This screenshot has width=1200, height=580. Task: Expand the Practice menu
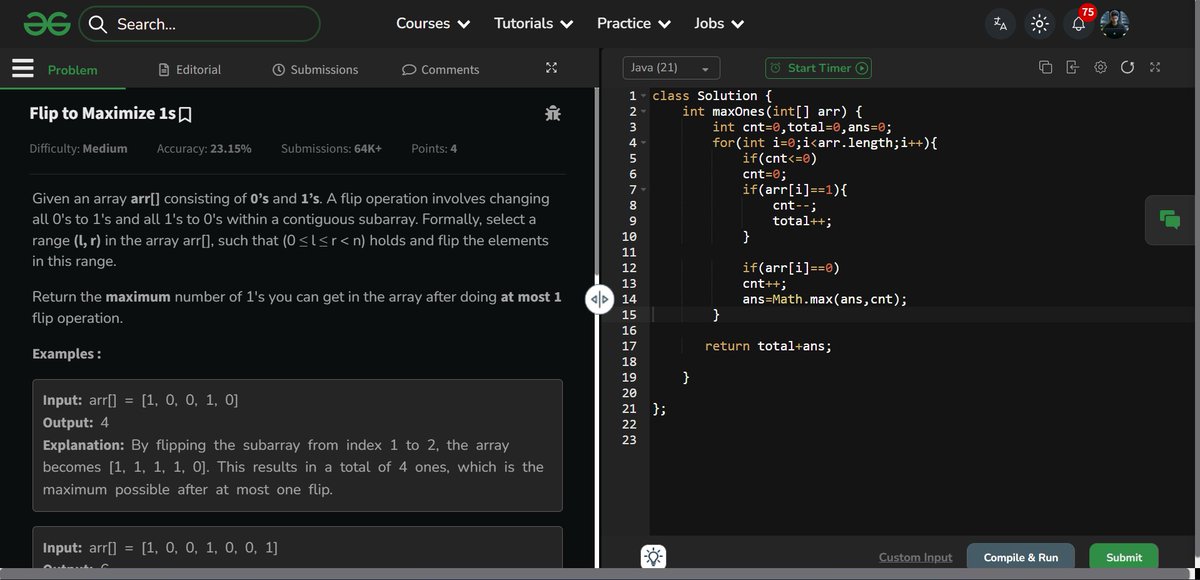pos(633,22)
